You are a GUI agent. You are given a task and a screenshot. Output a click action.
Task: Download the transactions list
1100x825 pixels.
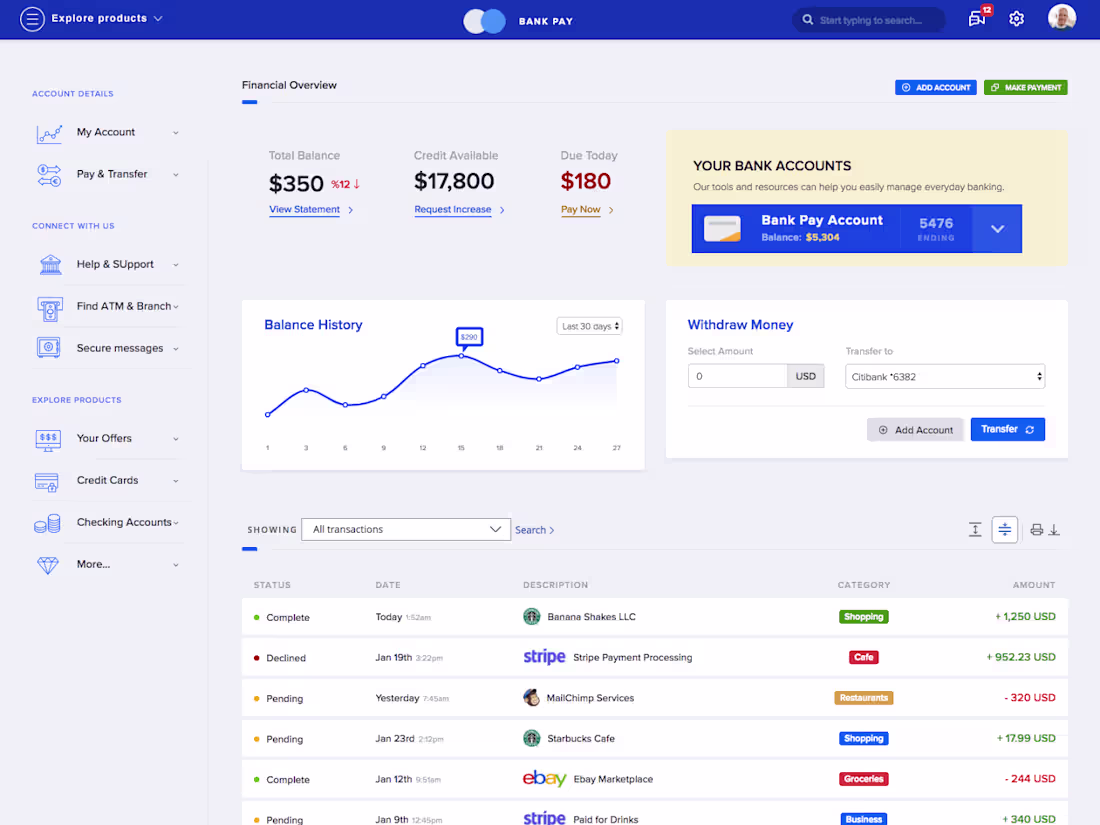coord(1055,529)
